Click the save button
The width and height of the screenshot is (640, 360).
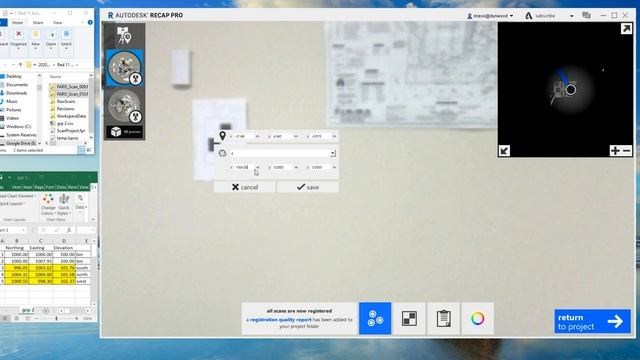click(x=308, y=187)
